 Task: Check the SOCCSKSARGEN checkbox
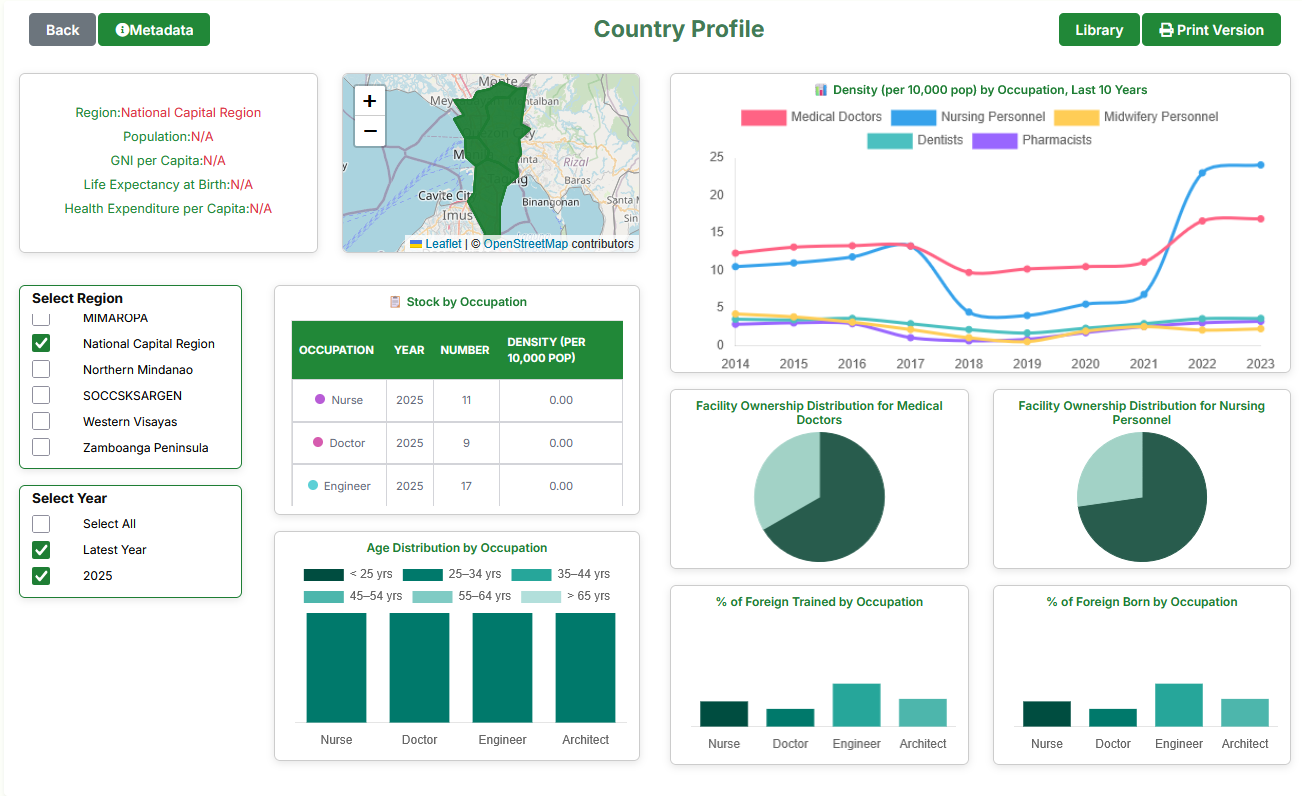pyautogui.click(x=41, y=395)
